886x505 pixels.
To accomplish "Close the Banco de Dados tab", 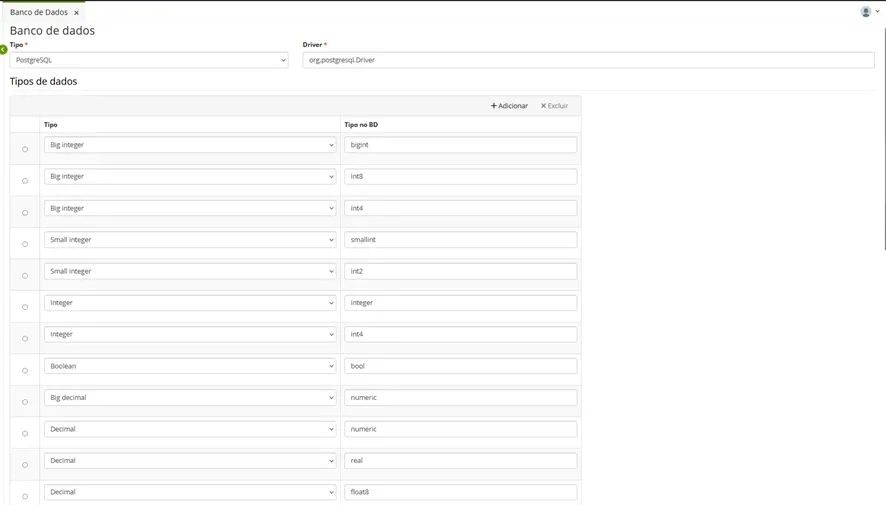I will [76, 12].
